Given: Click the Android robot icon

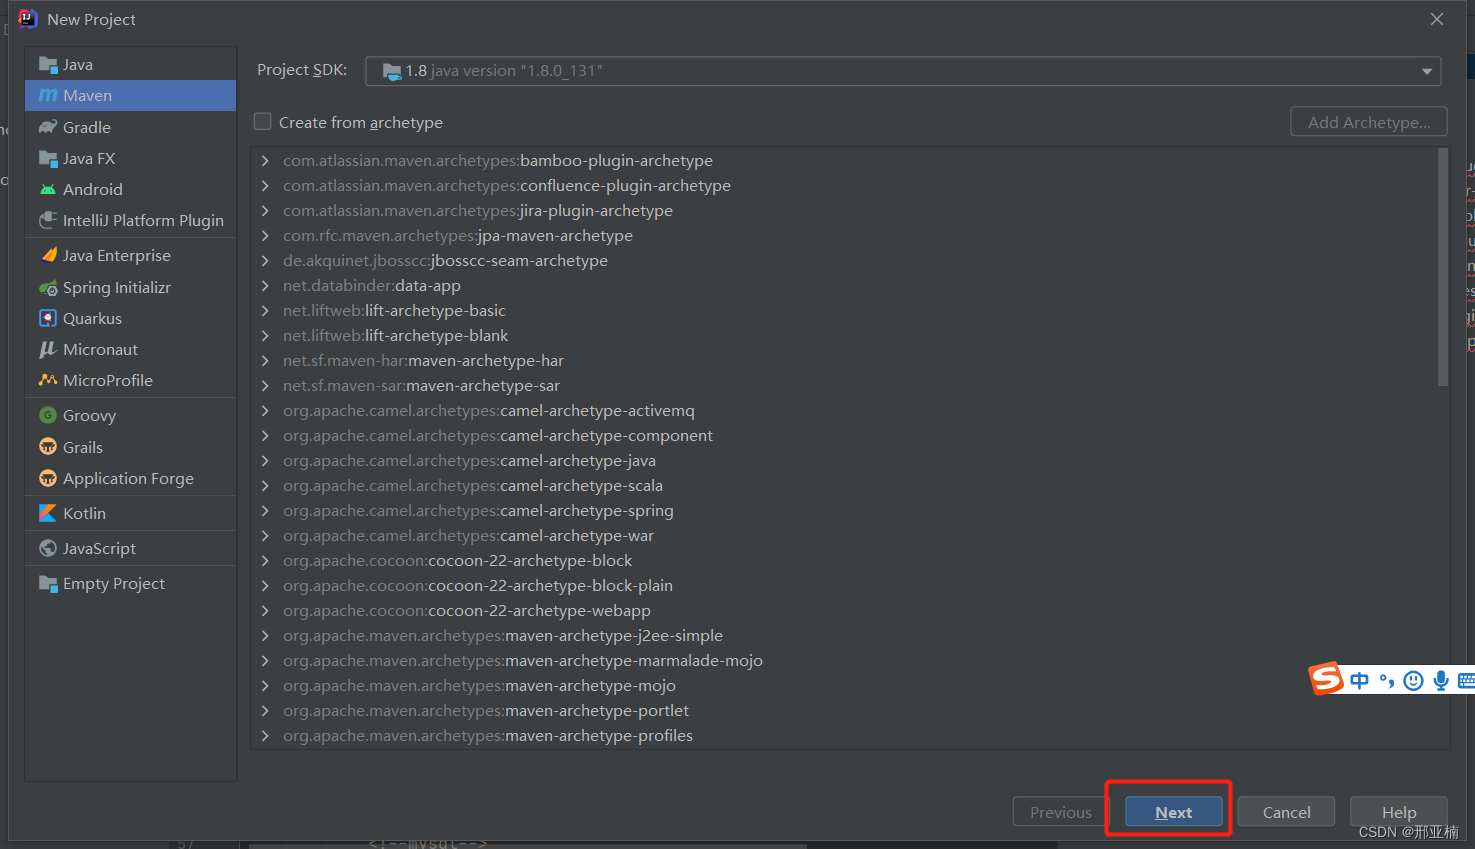Looking at the screenshot, I should pos(48,190).
